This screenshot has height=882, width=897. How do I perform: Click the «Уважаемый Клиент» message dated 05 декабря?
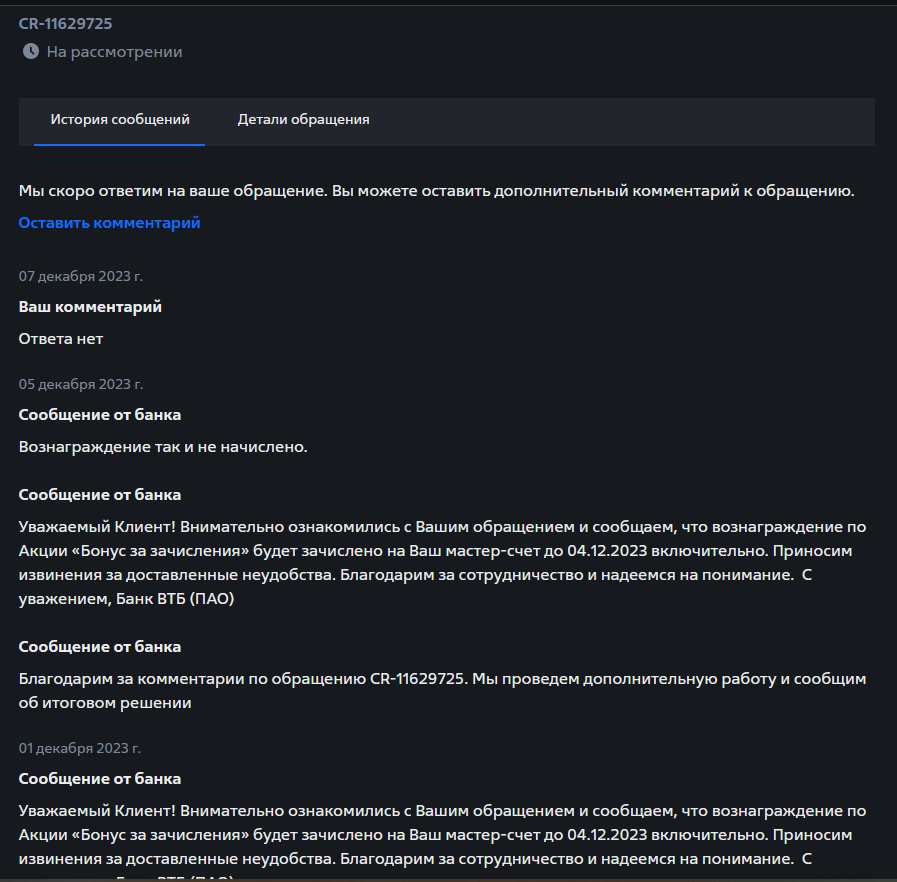pos(442,563)
